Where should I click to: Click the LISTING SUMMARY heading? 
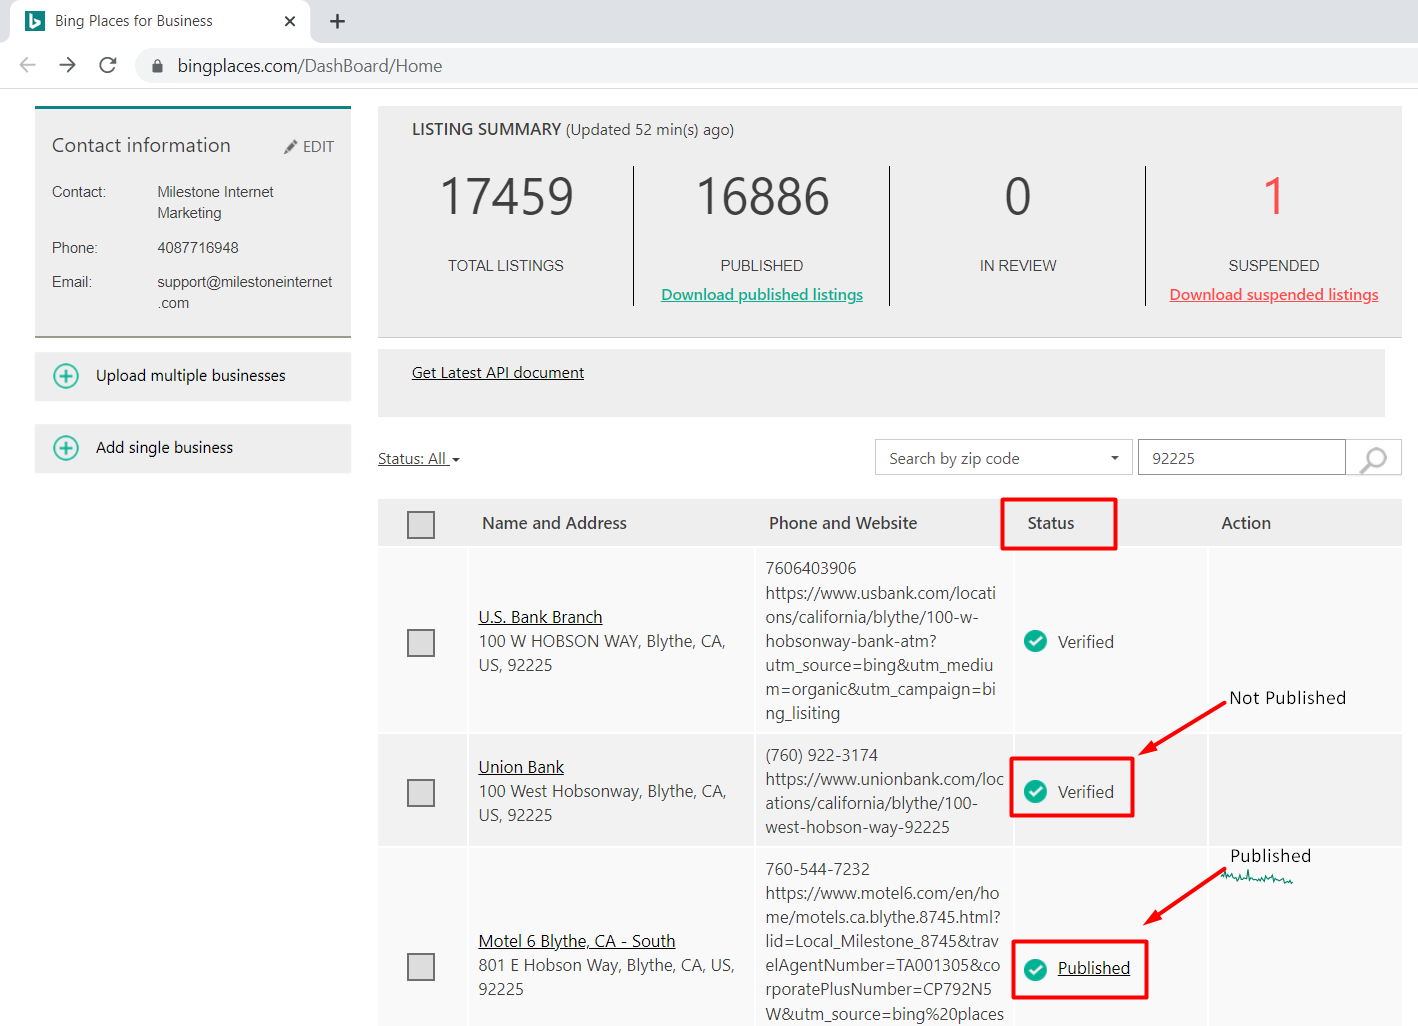pyautogui.click(x=487, y=129)
